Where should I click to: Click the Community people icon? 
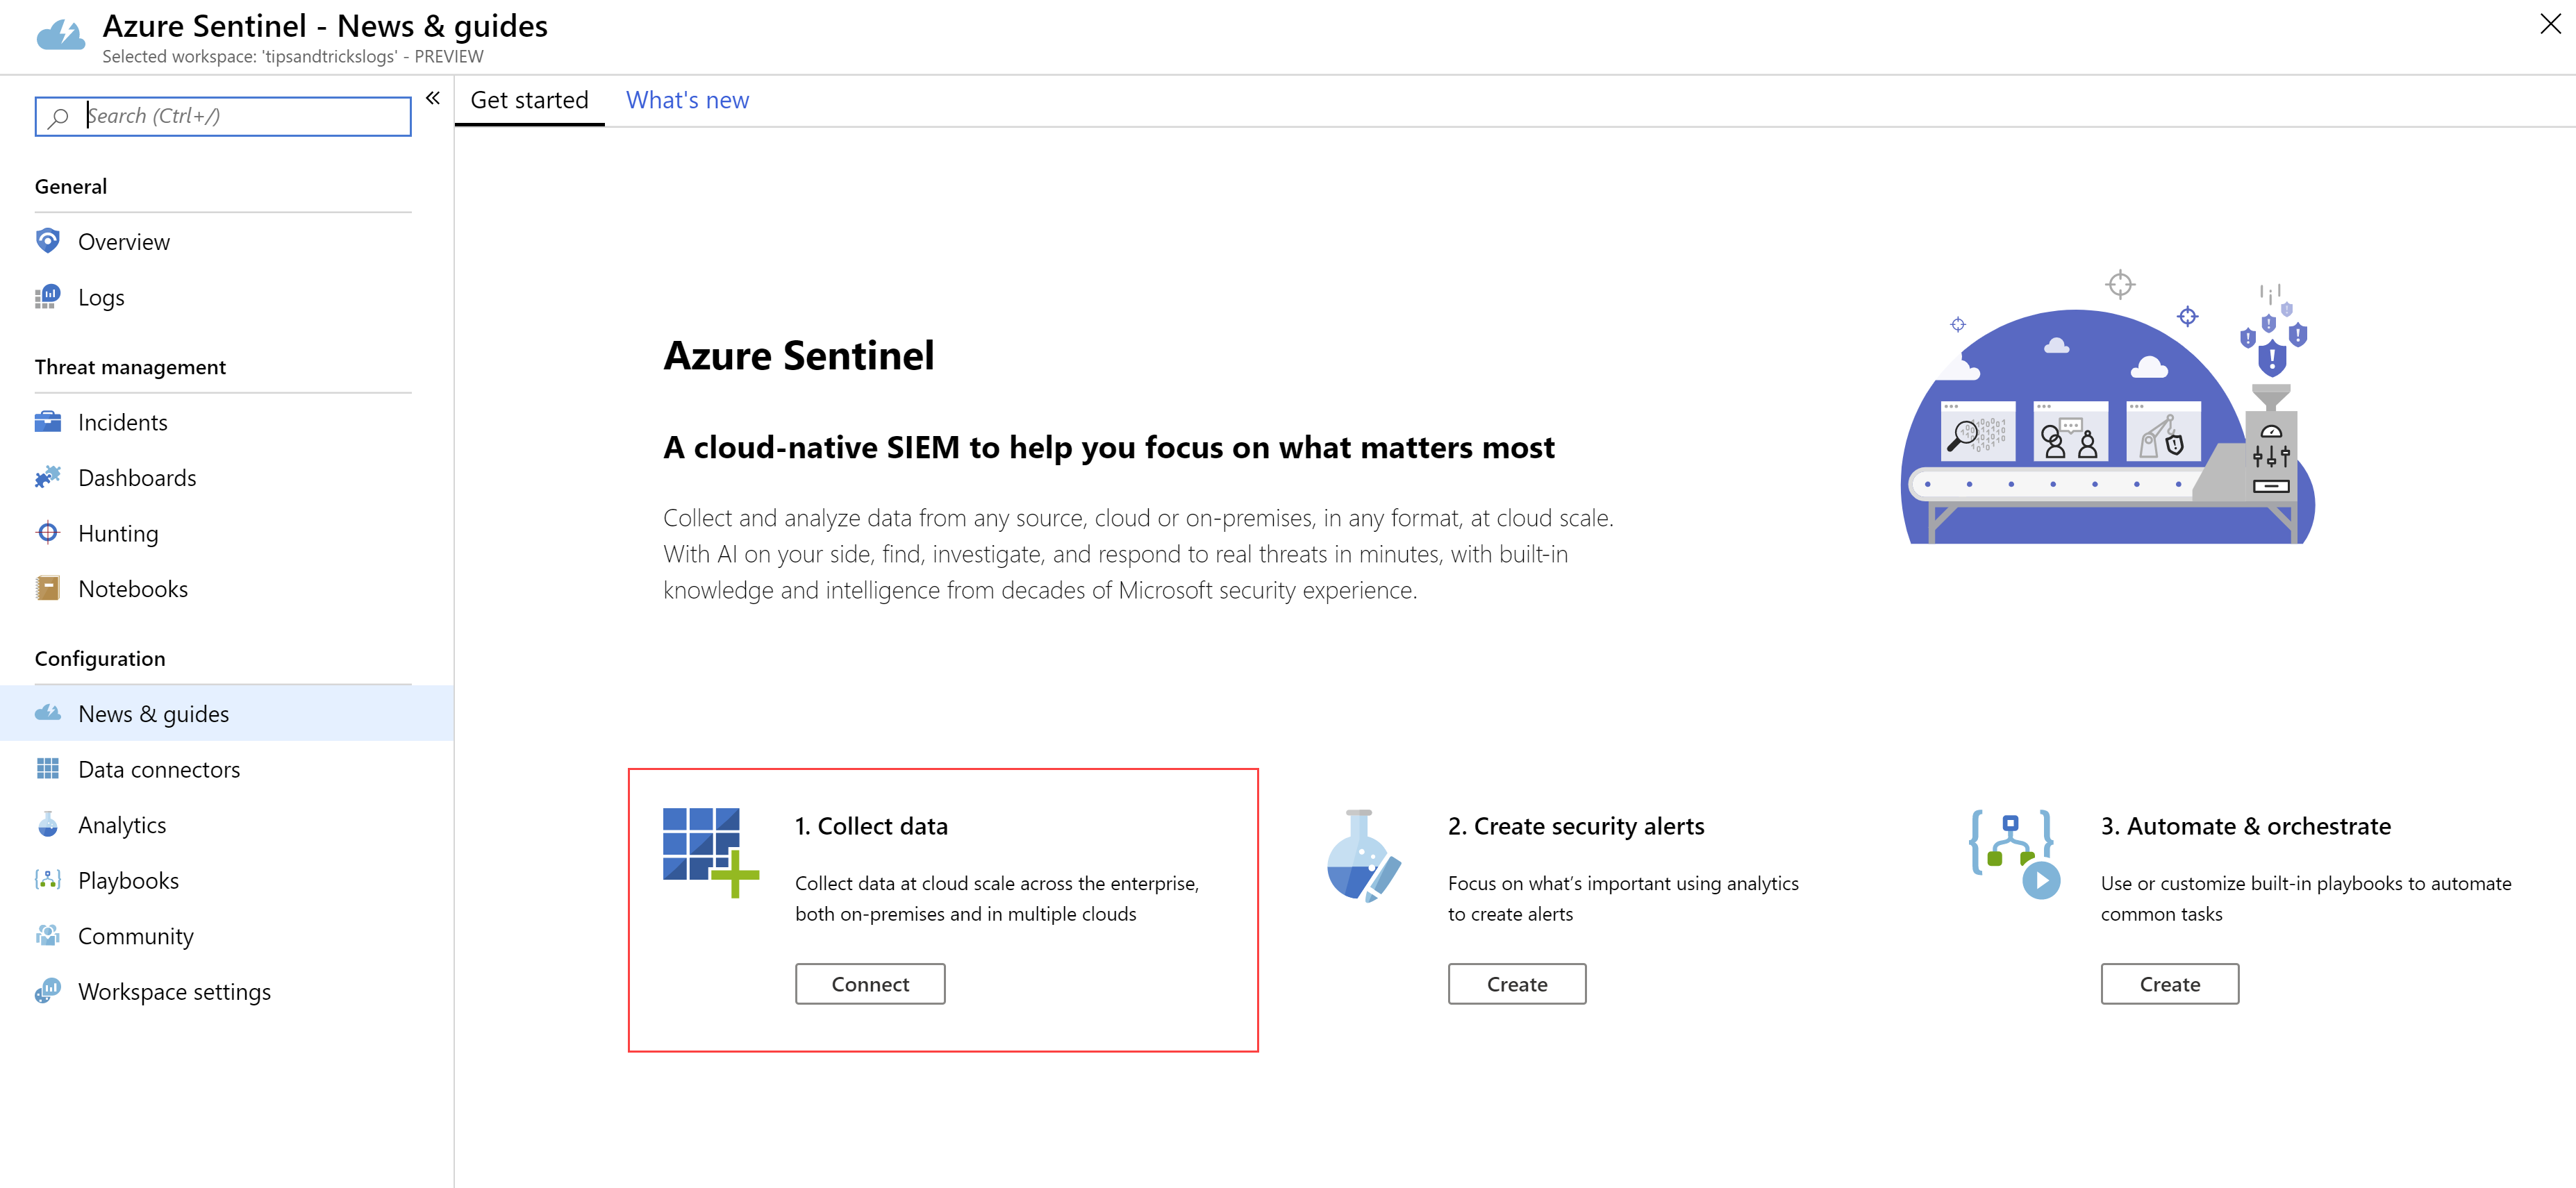click(47, 936)
